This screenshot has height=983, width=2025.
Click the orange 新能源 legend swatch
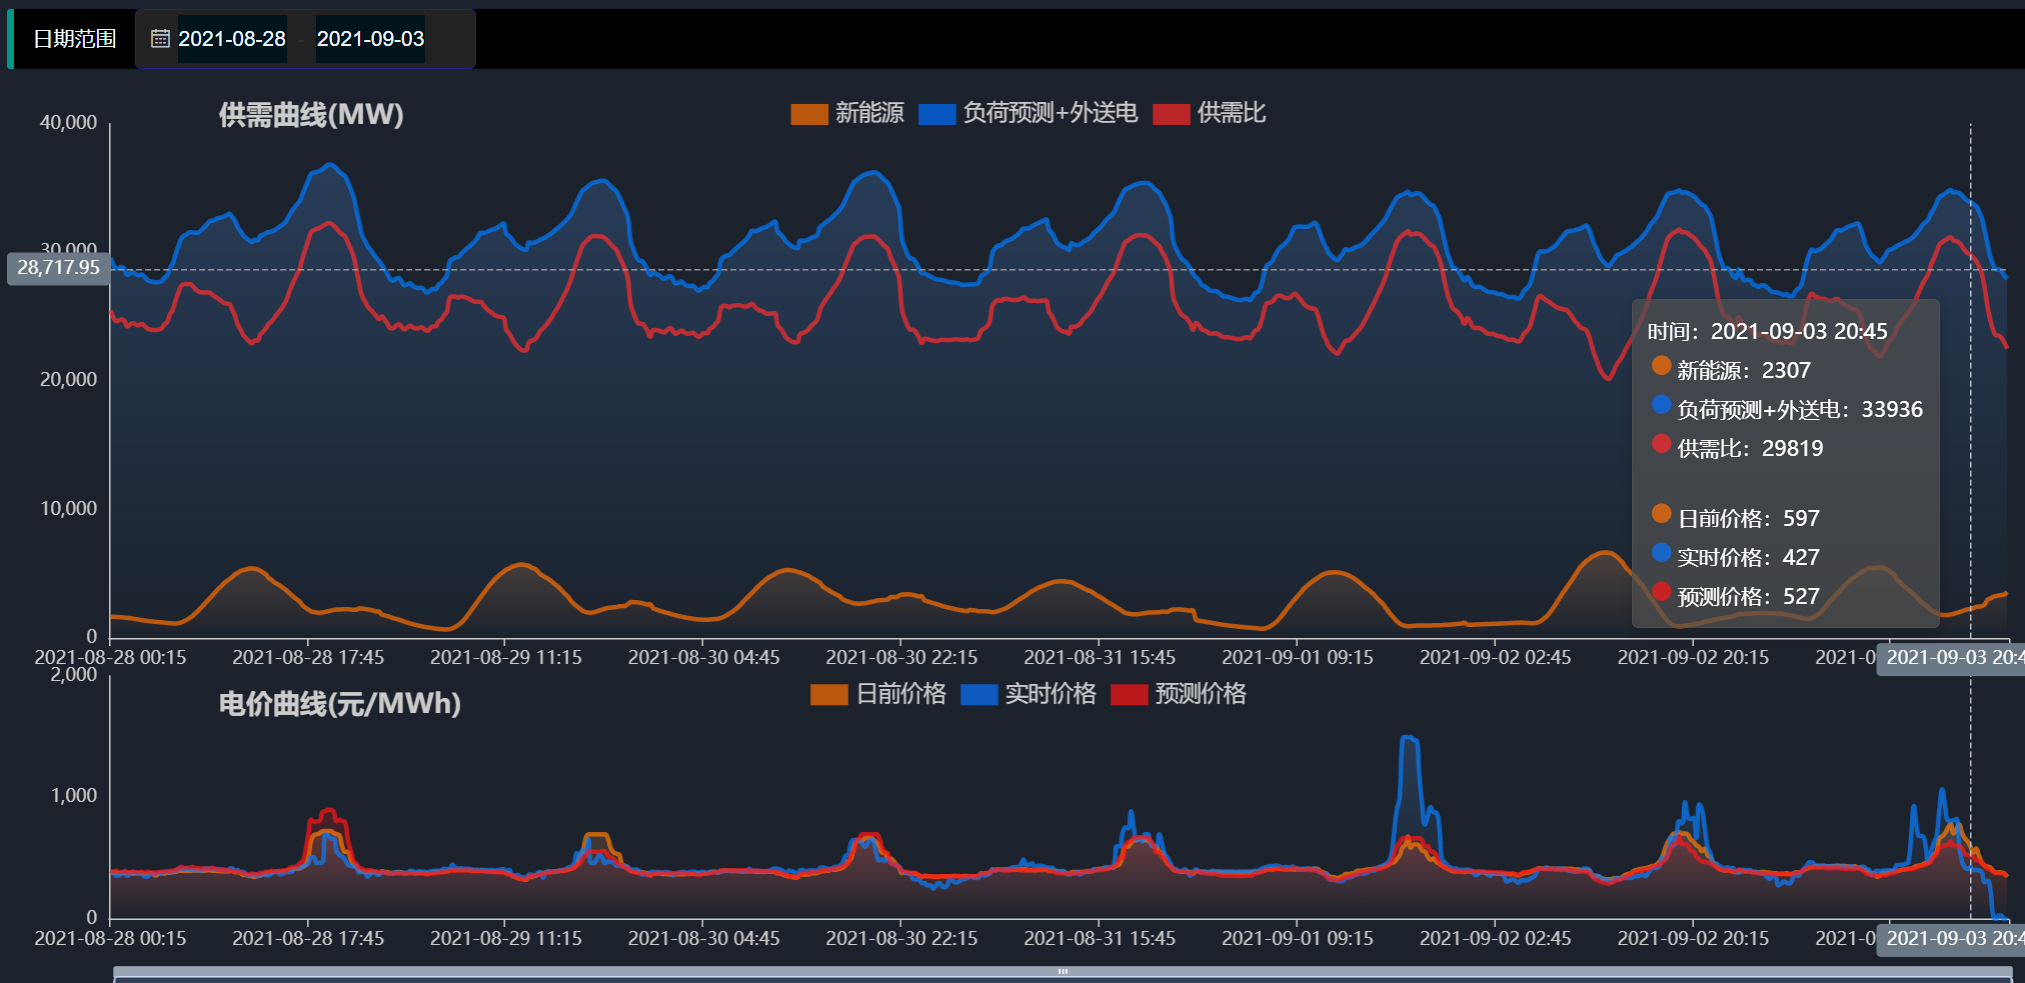coord(809,114)
